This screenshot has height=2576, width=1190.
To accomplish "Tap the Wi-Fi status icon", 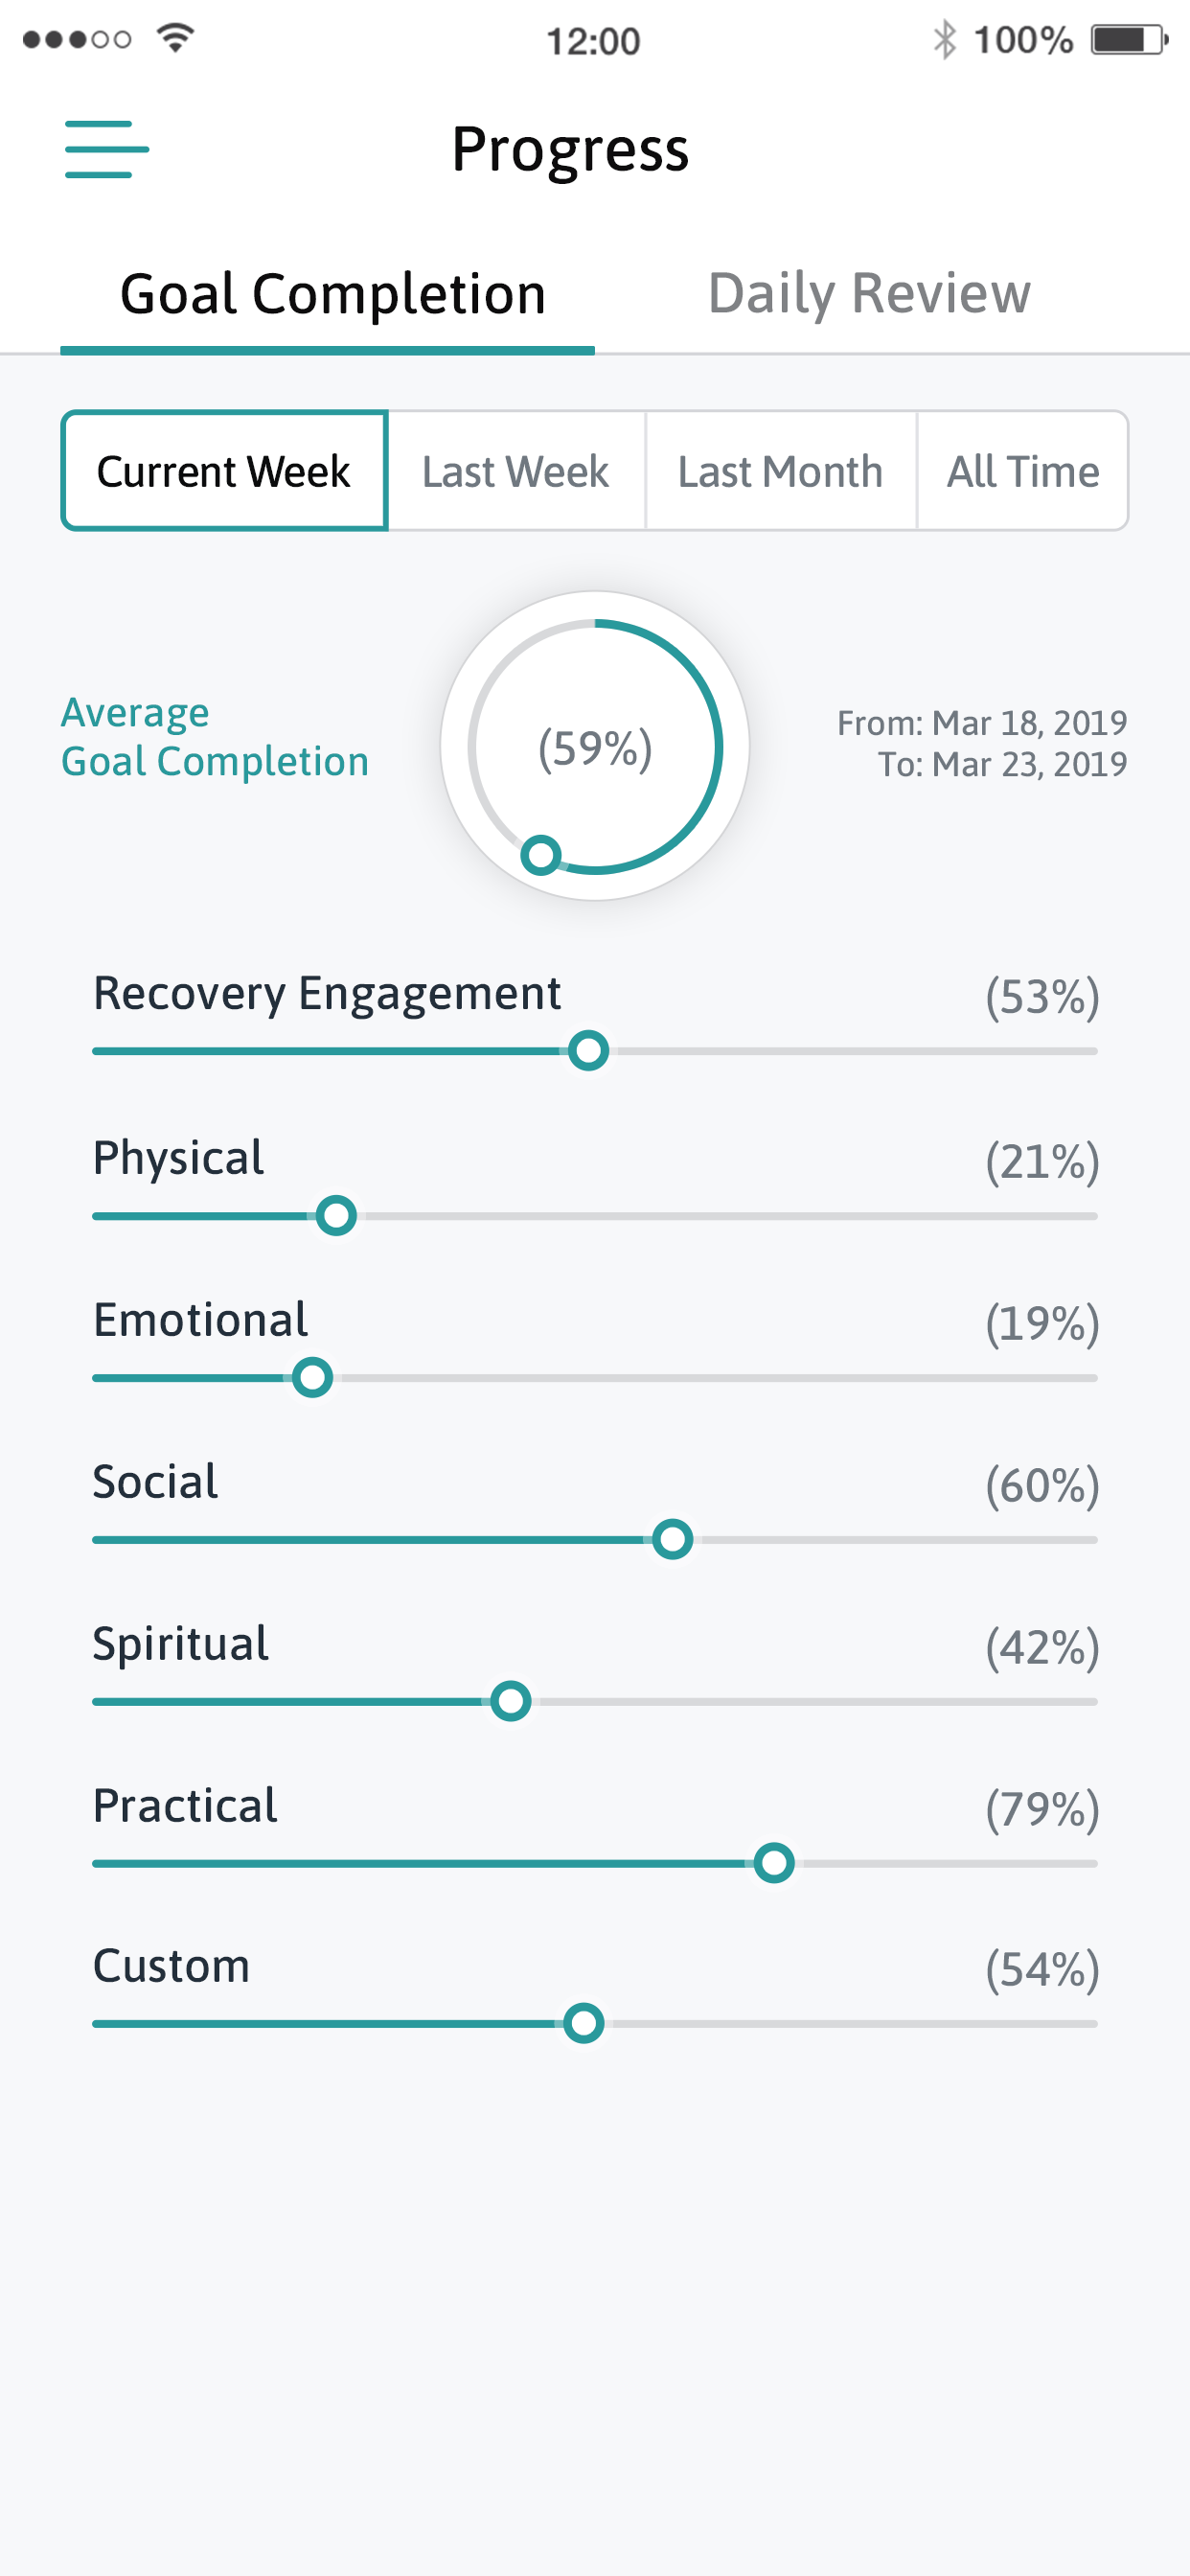I will tap(175, 38).
